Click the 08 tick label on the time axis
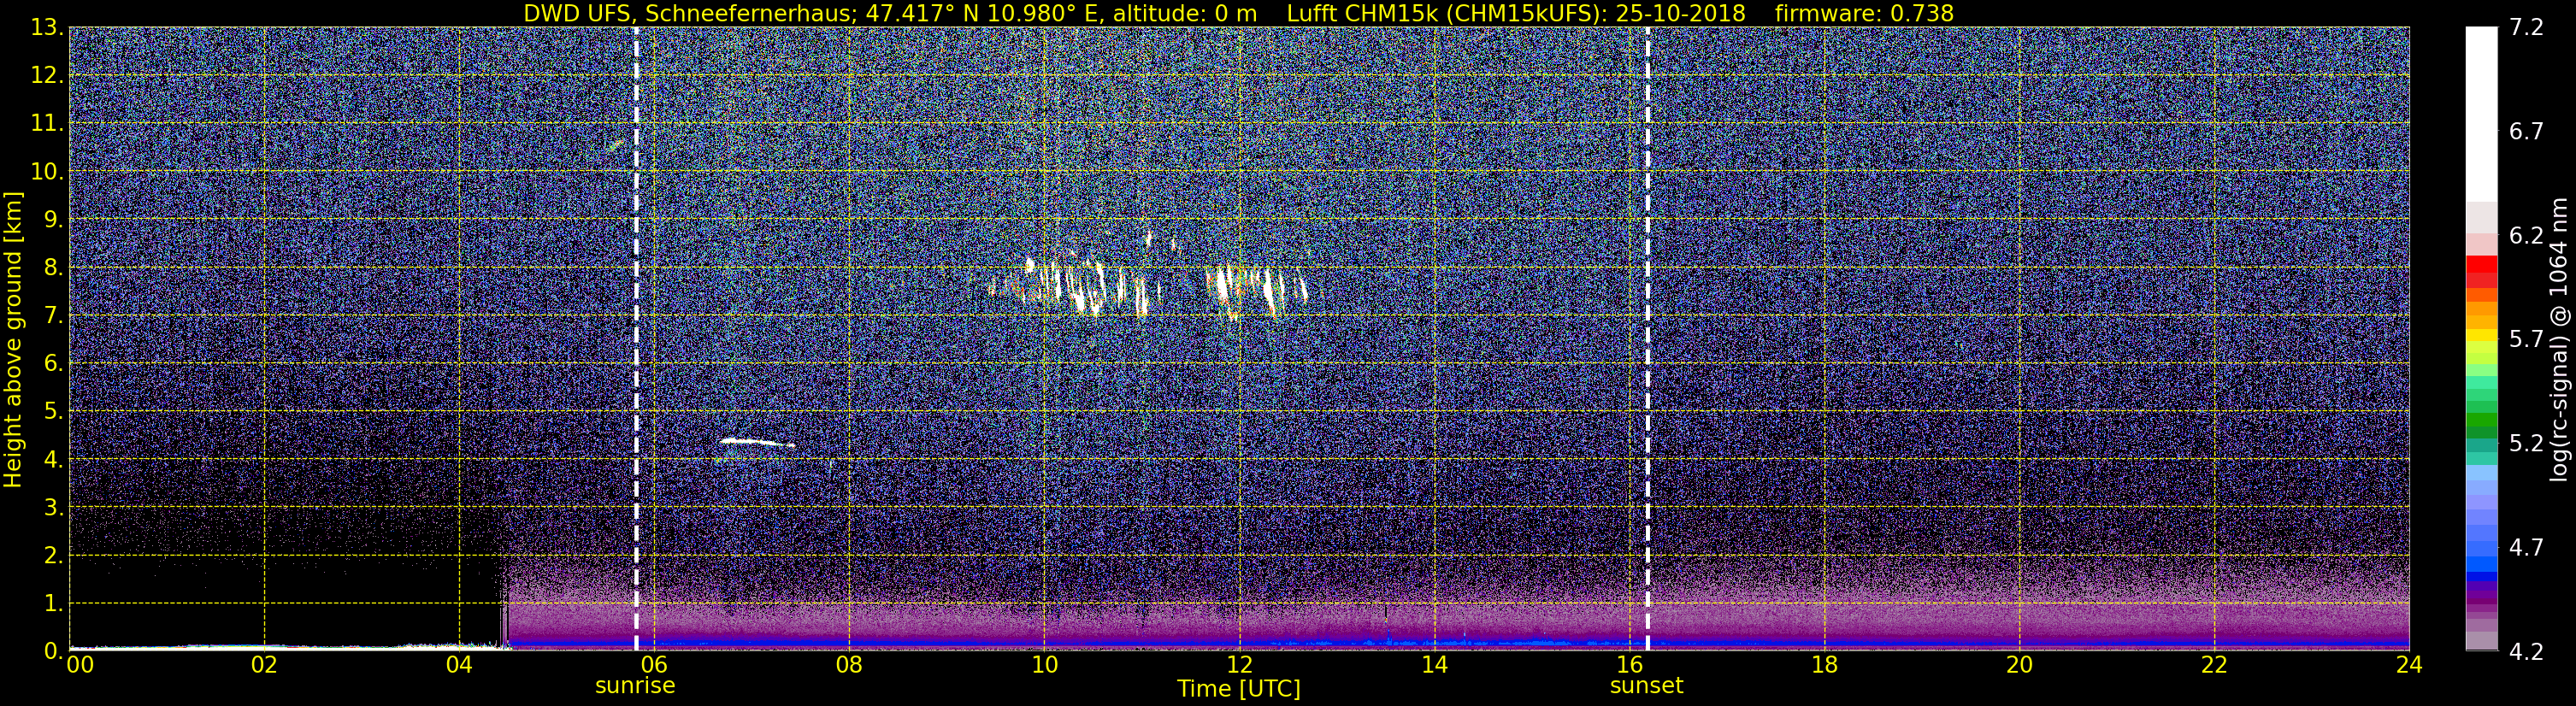Viewport: 2576px width, 706px height. [x=849, y=666]
